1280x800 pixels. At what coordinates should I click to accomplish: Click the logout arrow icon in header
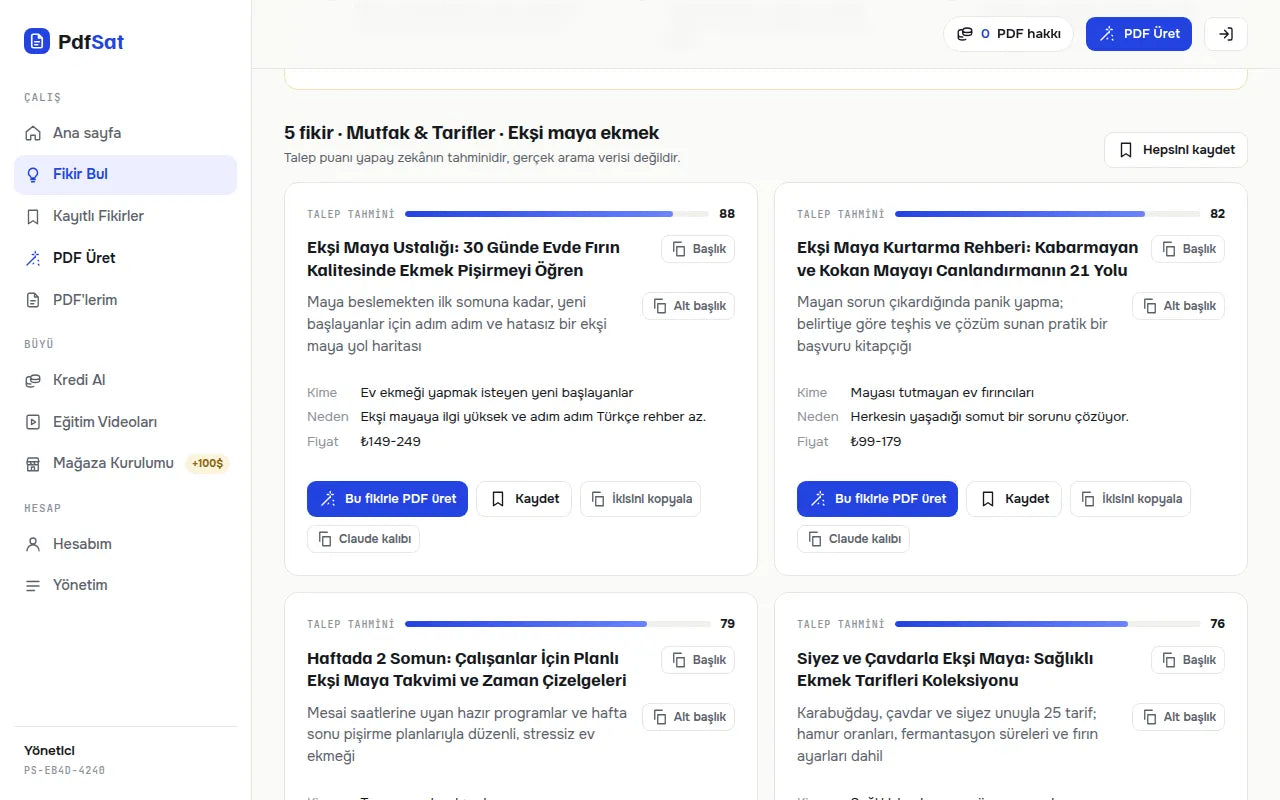1226,34
